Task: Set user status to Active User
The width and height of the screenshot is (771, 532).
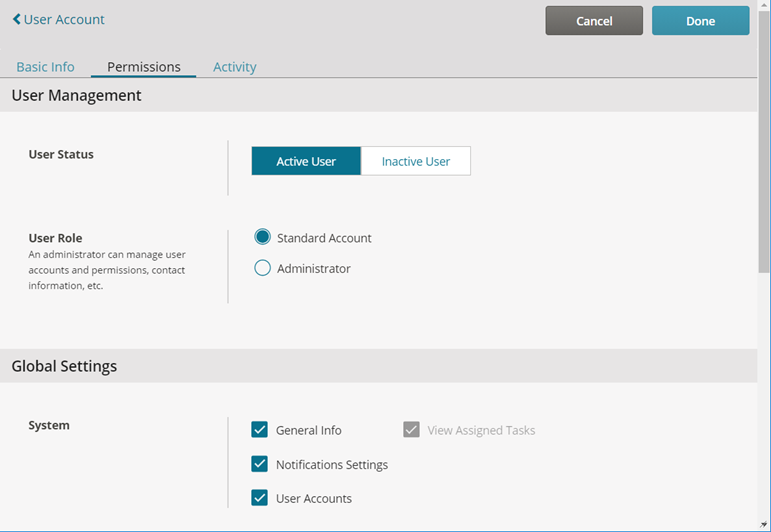Action: (306, 161)
